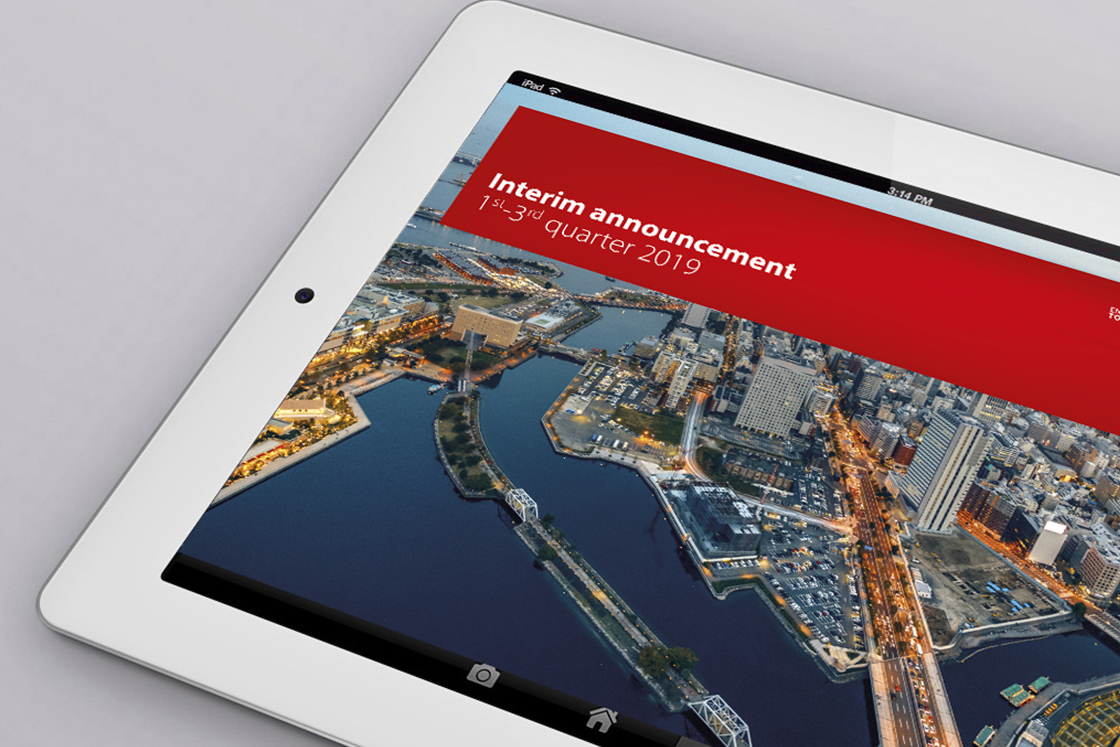Tap the iPad front camera lens
Viewport: 1120px width, 747px height.
pyautogui.click(x=304, y=294)
